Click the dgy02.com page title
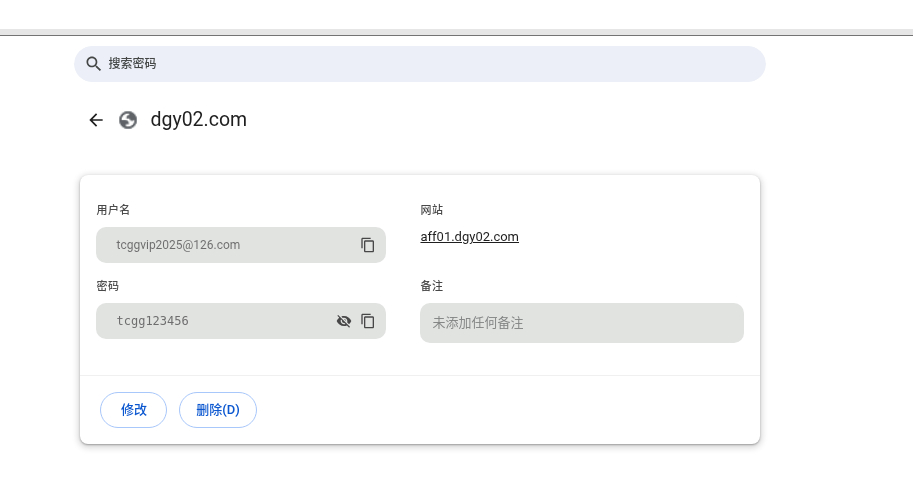 (199, 119)
